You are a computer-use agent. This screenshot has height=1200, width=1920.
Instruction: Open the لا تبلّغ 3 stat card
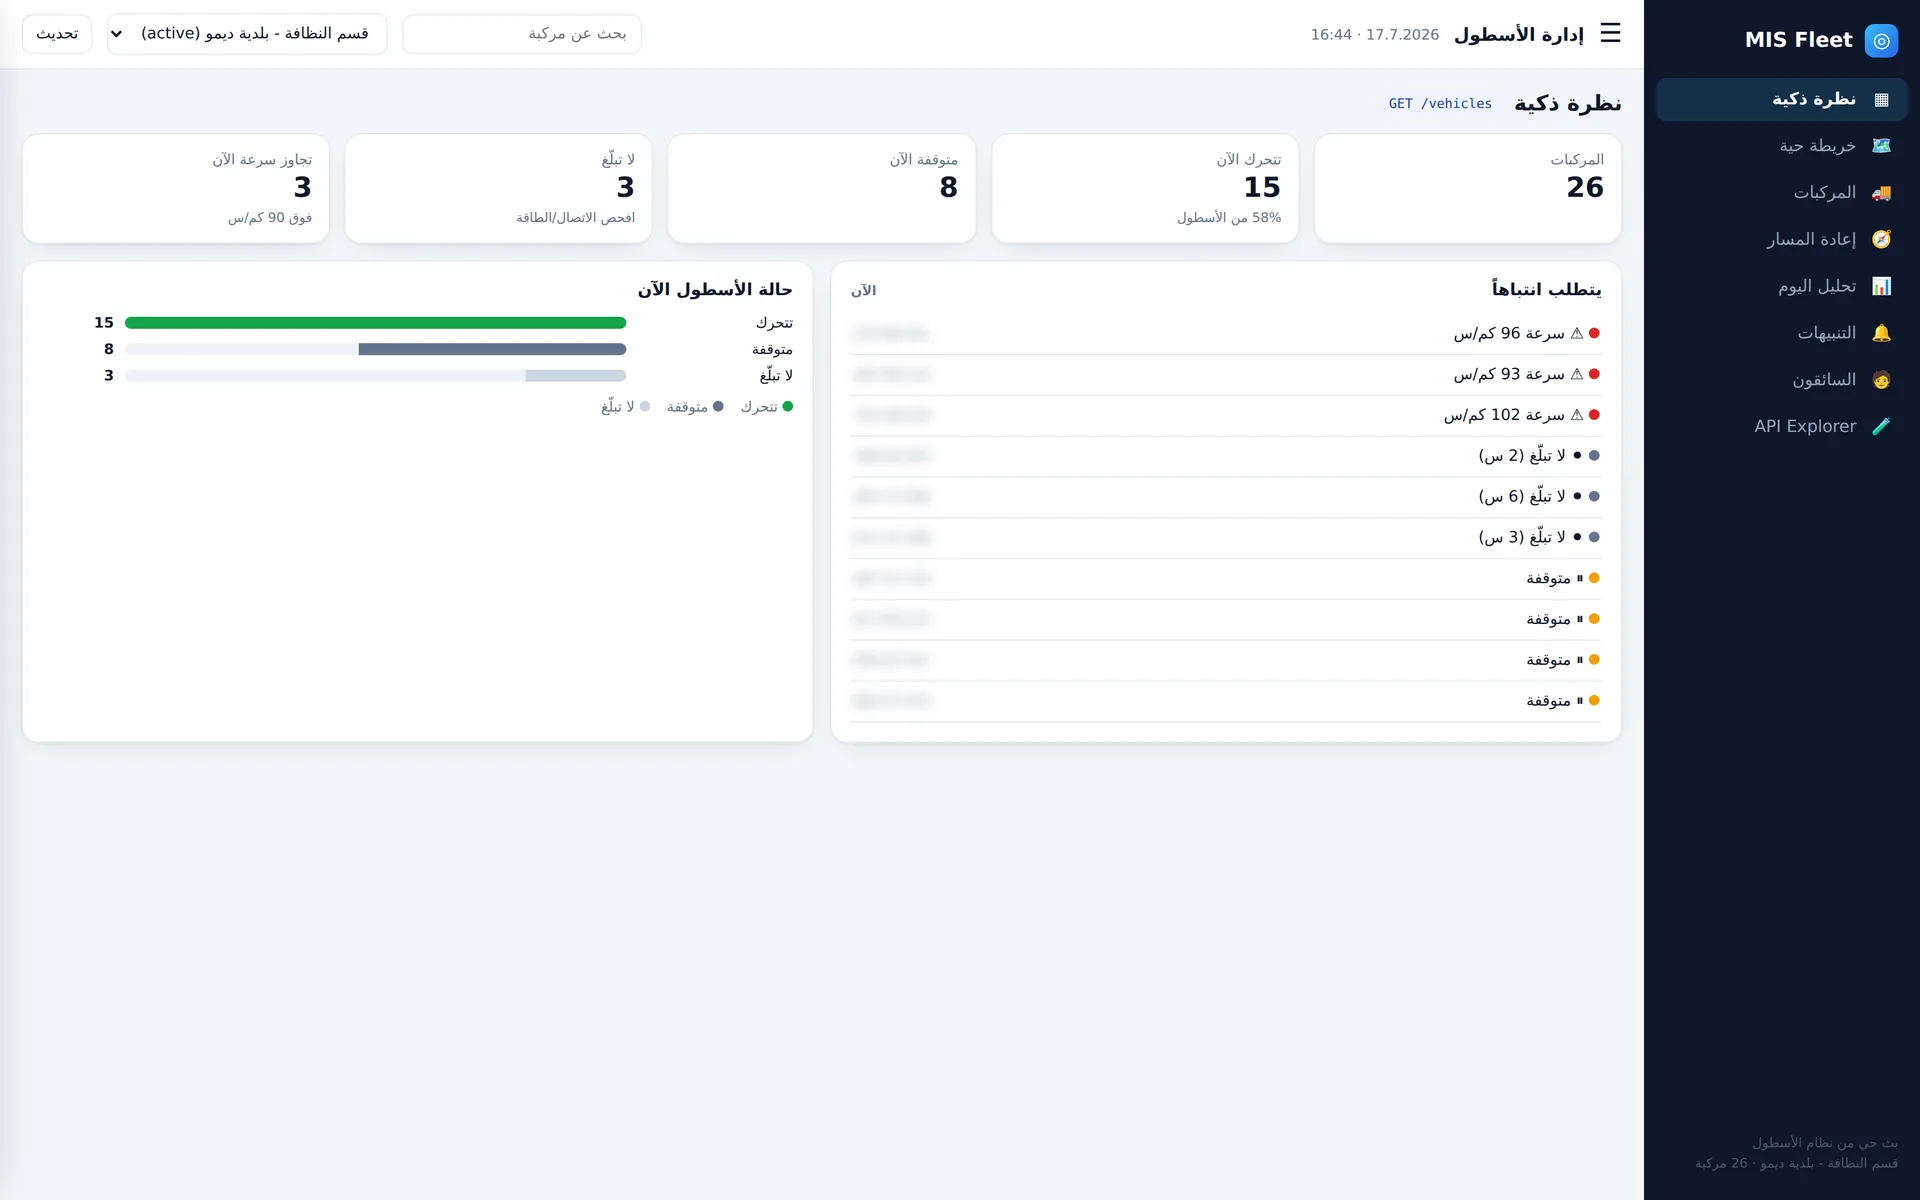[498, 188]
